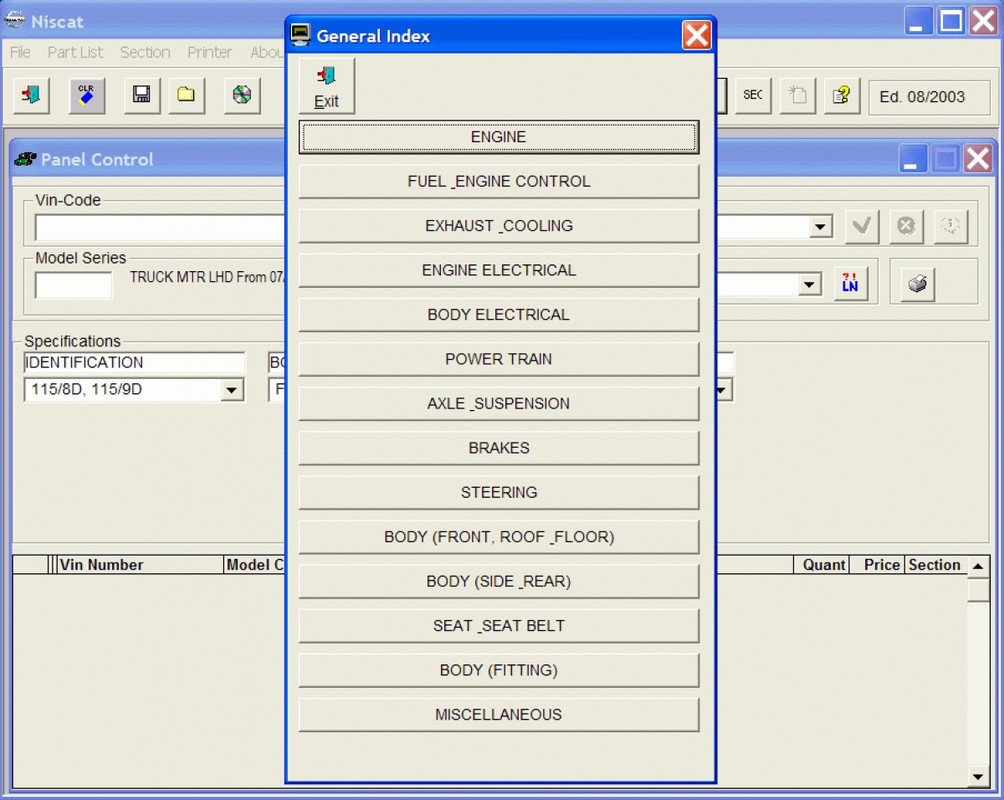Click the notepad icon next to SEC
Screen dimensions: 1004x800
click(798, 96)
